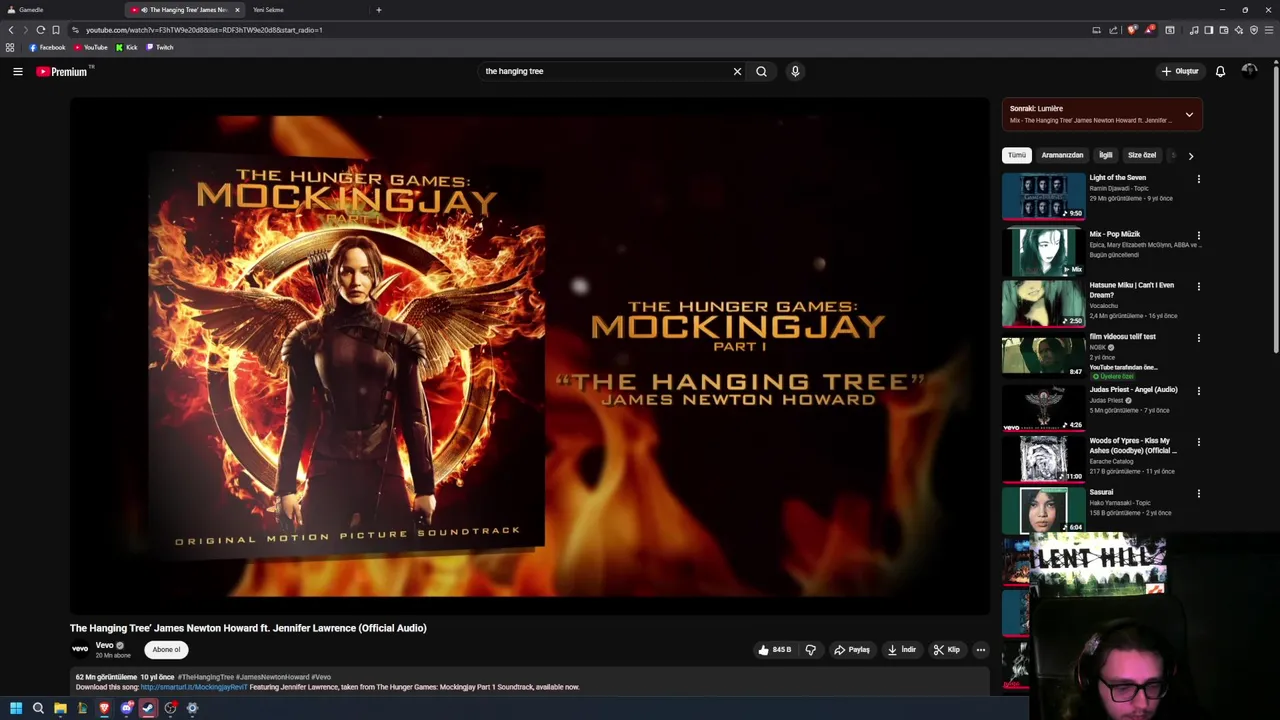The image size is (1280, 720).
Task: Open YouTube notifications bell
Action: [1220, 71]
